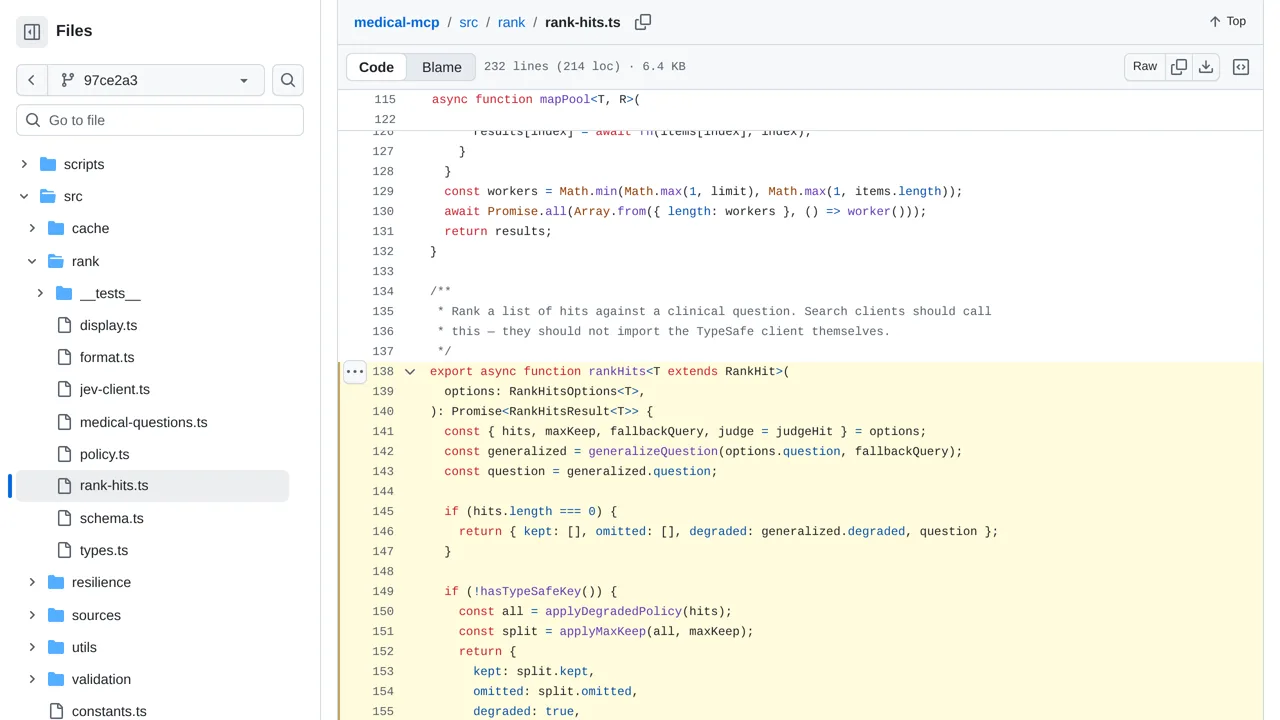Click the applyDegradedPolicy call
Viewport: 1280px width, 720px height.
613,611
